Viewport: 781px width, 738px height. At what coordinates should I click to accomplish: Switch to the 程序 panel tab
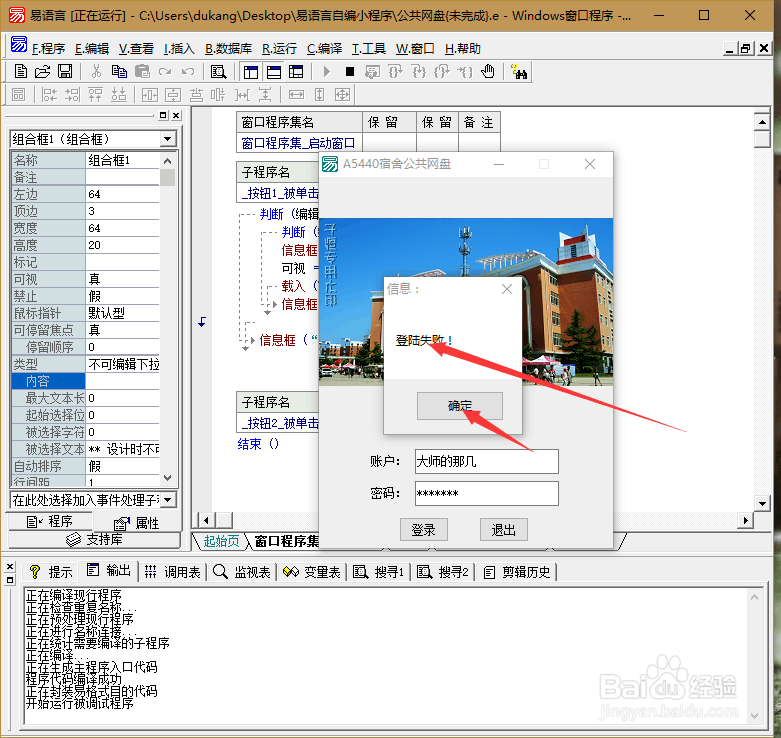(50, 521)
